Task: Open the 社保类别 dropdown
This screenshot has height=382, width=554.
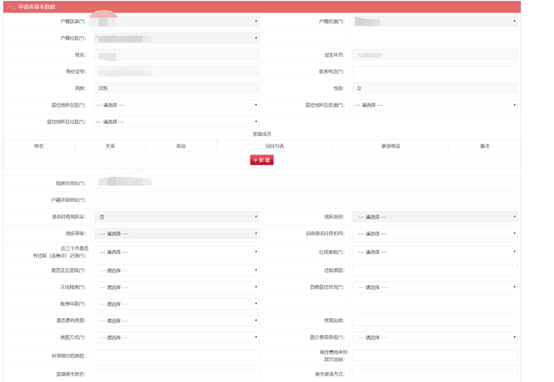Action: (435, 252)
